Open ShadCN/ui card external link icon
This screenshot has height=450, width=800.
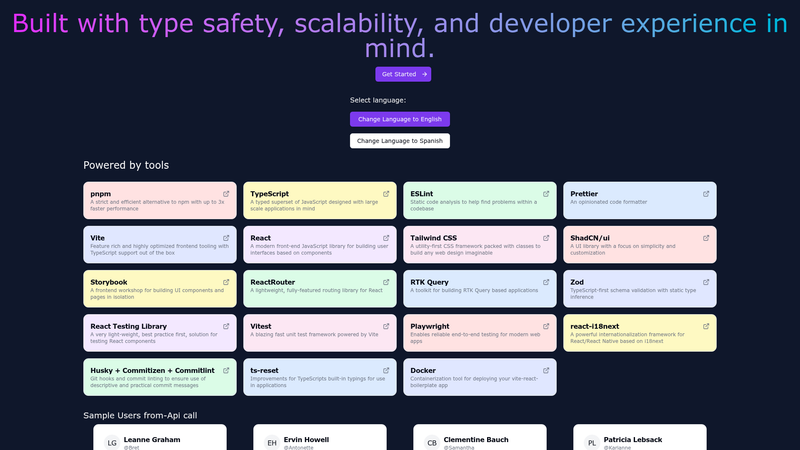706,238
